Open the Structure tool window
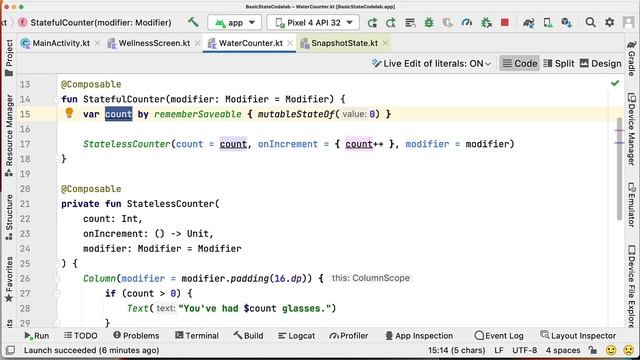Screen dimensions: 640x360 point(9,217)
